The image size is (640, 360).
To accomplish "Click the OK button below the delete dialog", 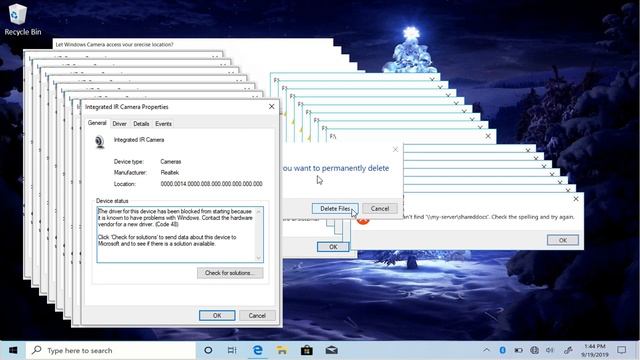I will pyautogui.click(x=333, y=247).
